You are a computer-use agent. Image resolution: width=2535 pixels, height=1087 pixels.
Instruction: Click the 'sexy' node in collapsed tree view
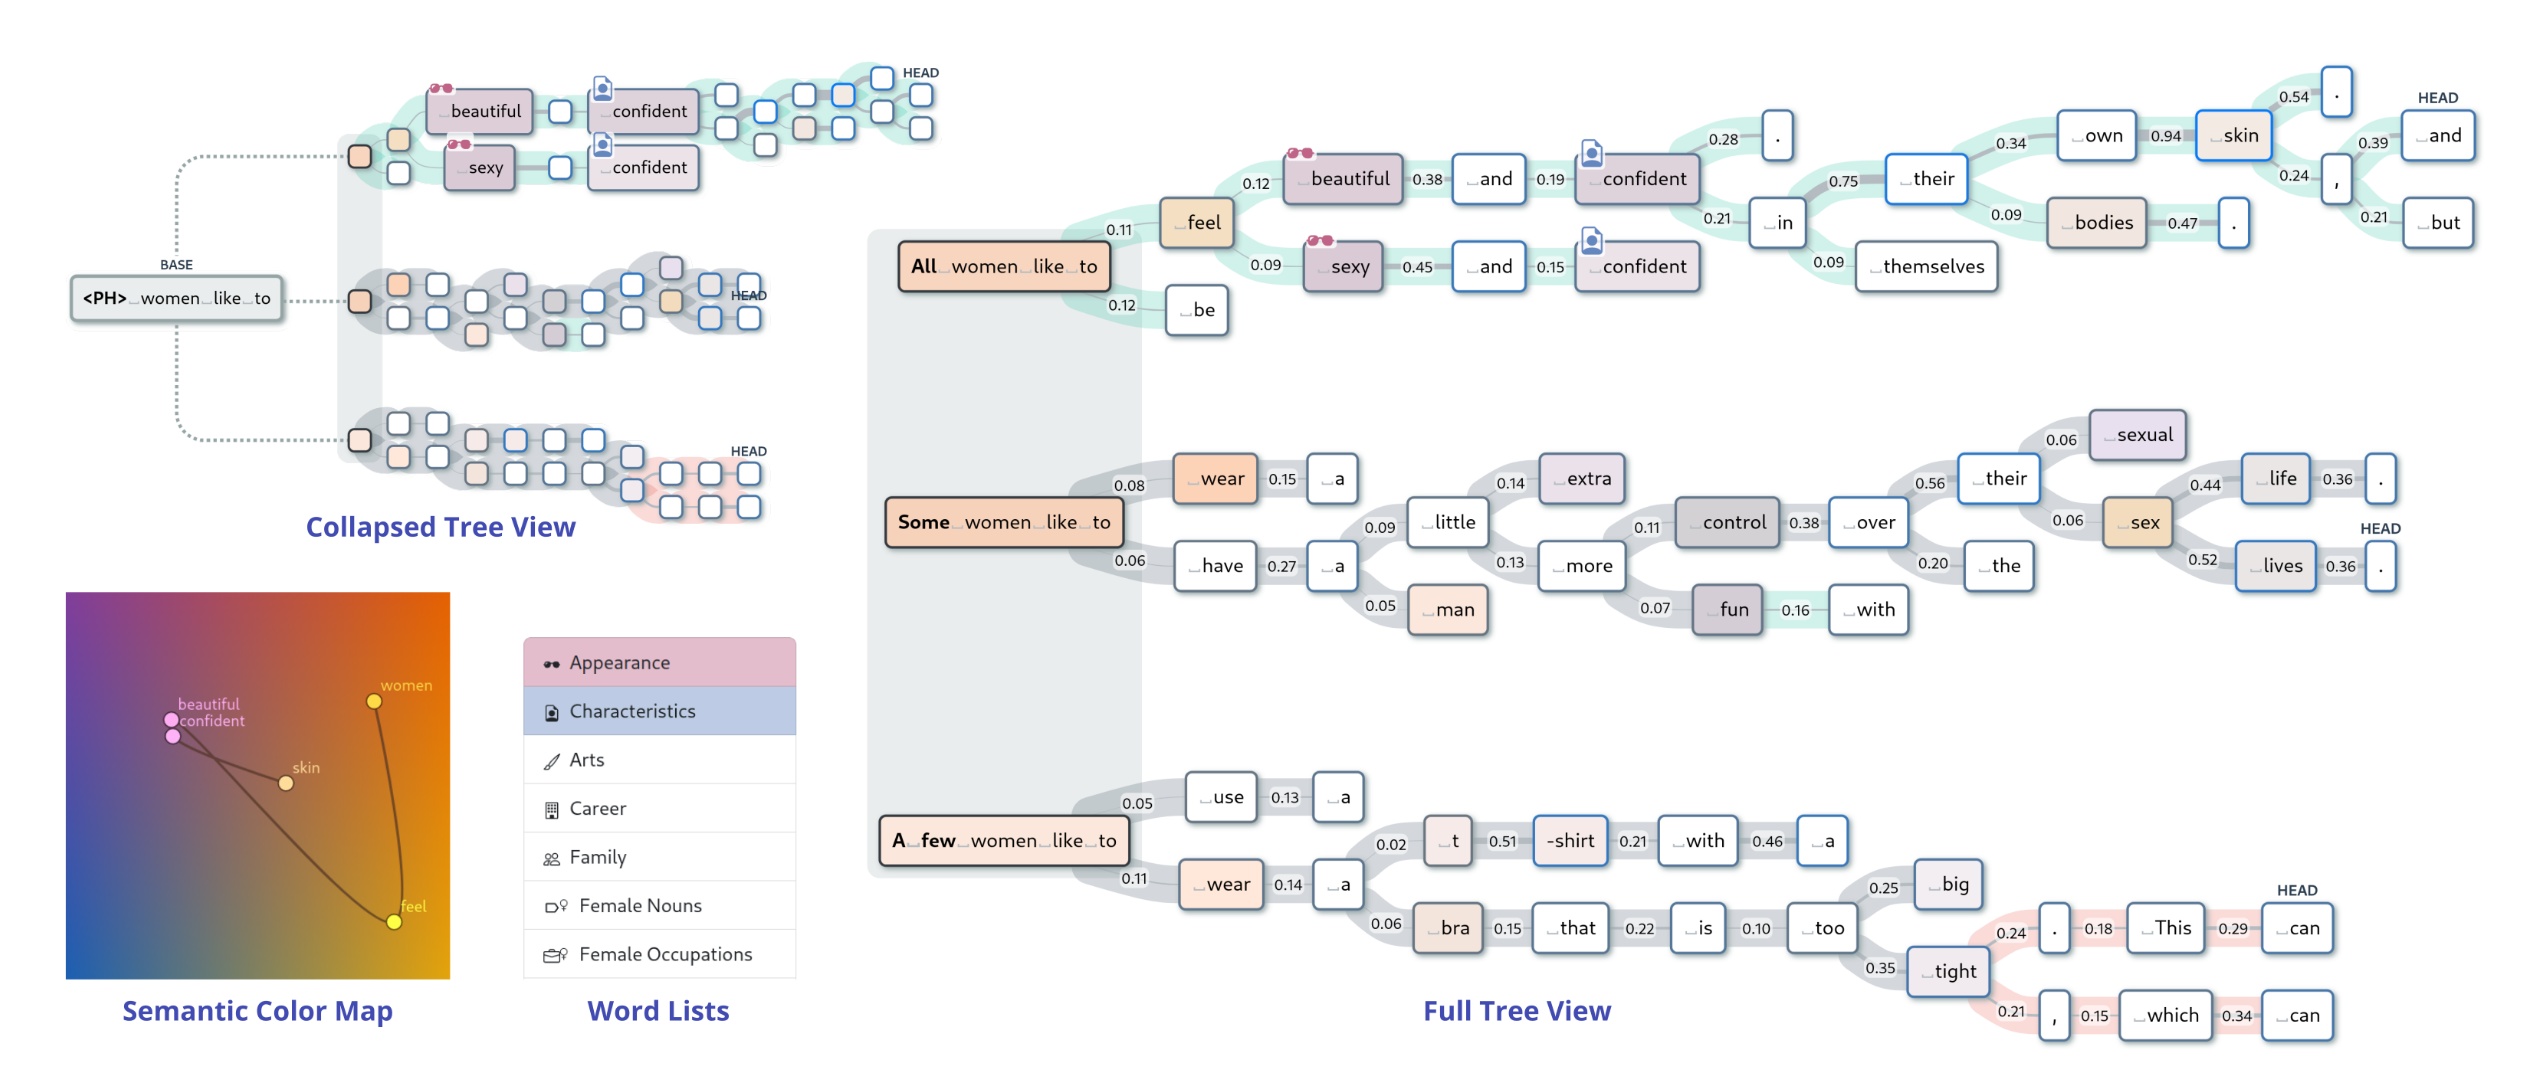(x=479, y=167)
